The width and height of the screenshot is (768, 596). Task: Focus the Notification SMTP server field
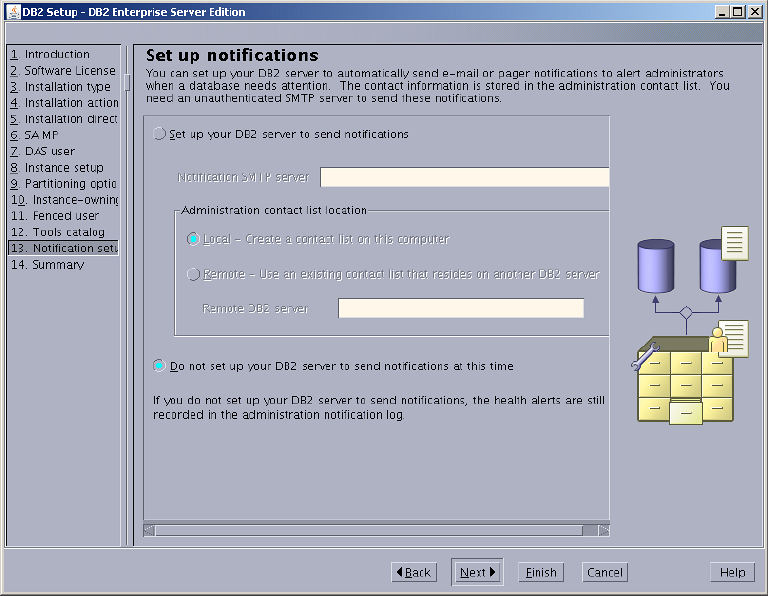point(464,177)
